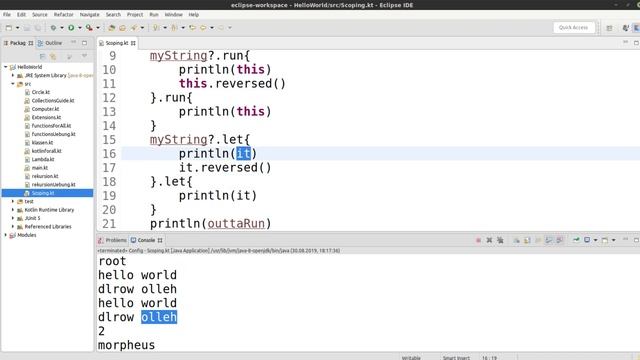Open the Help menu
Image resolution: width=640 pixels, height=360 pixels.
(193, 14)
